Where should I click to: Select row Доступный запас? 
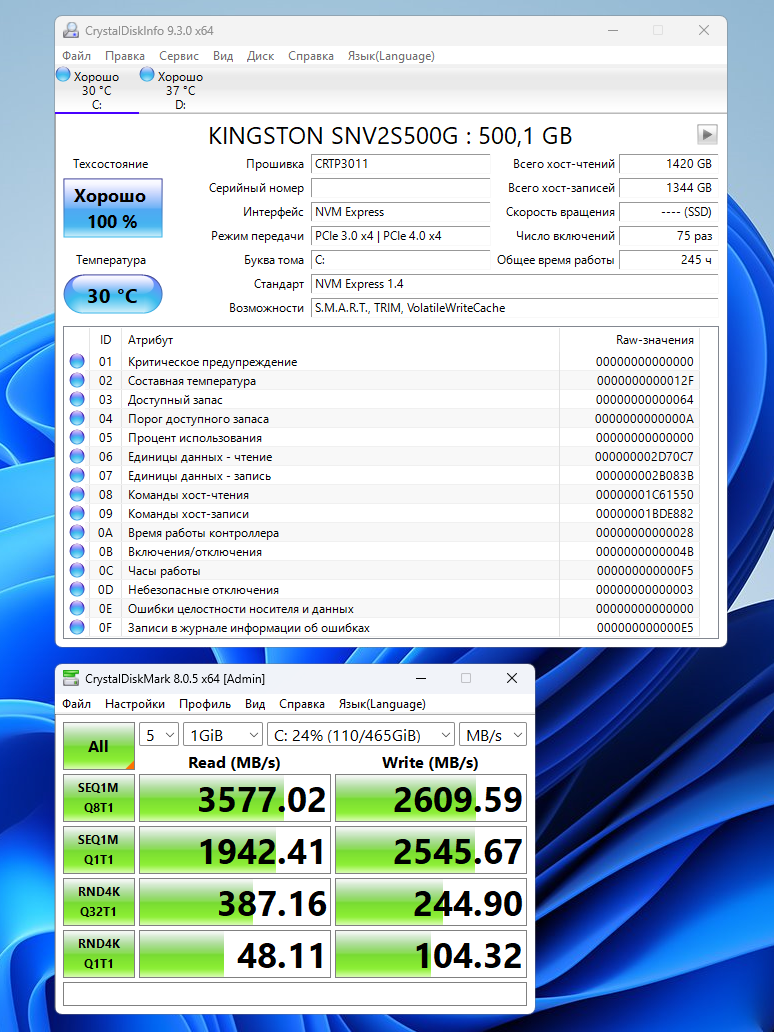coord(382,400)
